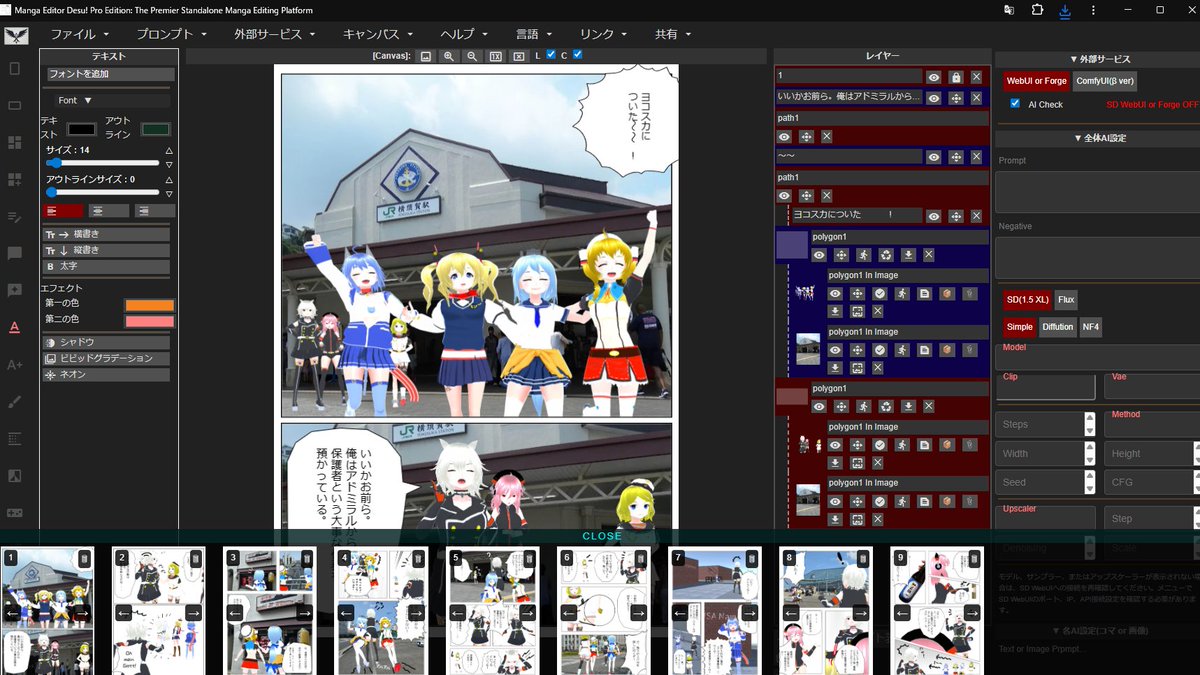Click the zoom in magnifier on canvas toolbar
Viewport: 1200px width, 675px height.
[449, 56]
